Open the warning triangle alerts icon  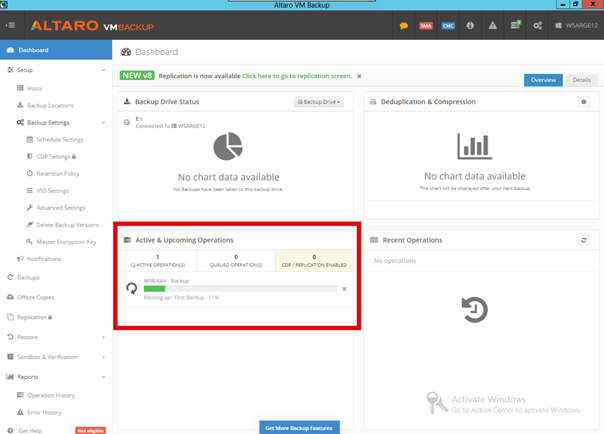pos(493,25)
